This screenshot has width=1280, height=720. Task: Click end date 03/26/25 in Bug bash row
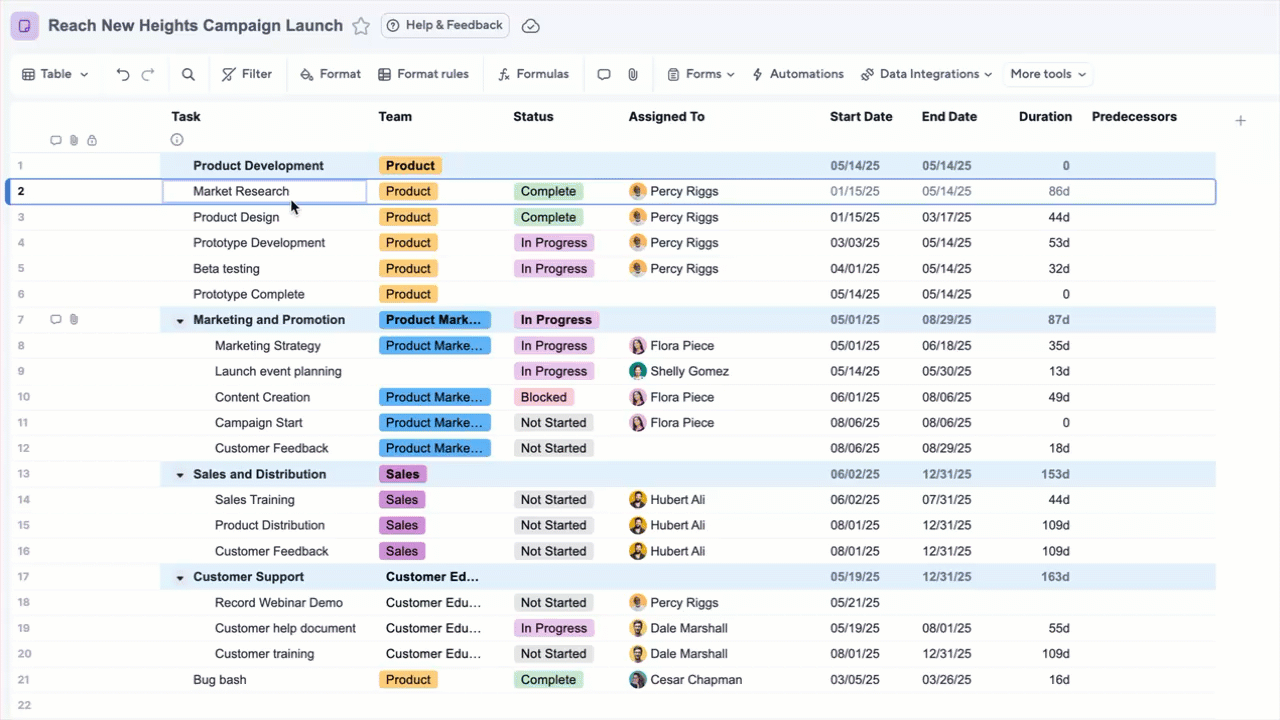[946, 680]
